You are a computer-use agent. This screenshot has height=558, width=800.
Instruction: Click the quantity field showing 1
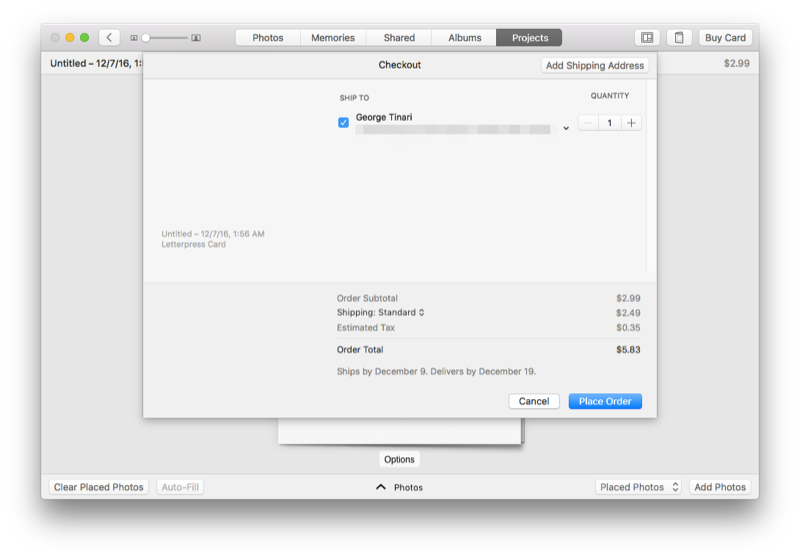[609, 123]
